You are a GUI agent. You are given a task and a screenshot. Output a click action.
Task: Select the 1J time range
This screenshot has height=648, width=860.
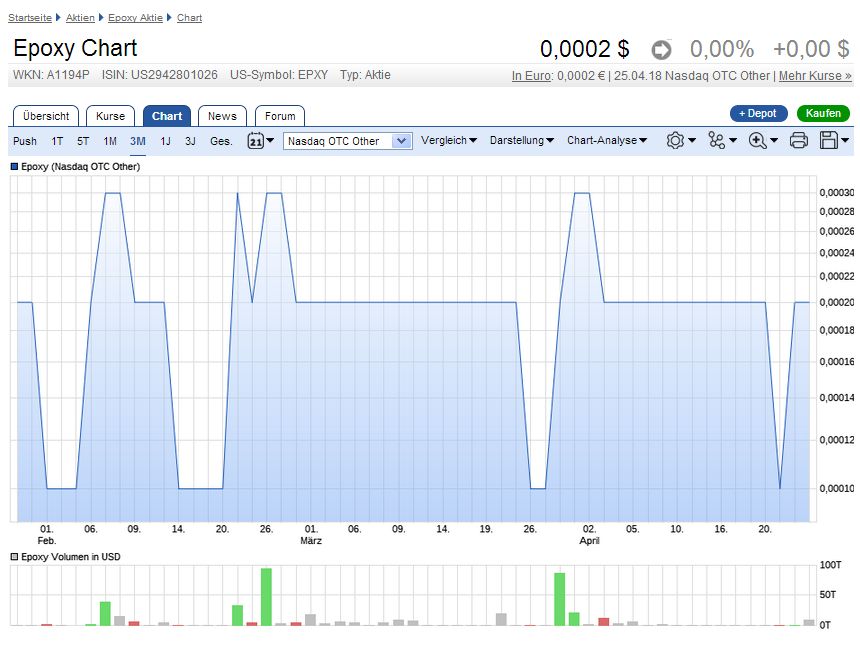coord(165,141)
